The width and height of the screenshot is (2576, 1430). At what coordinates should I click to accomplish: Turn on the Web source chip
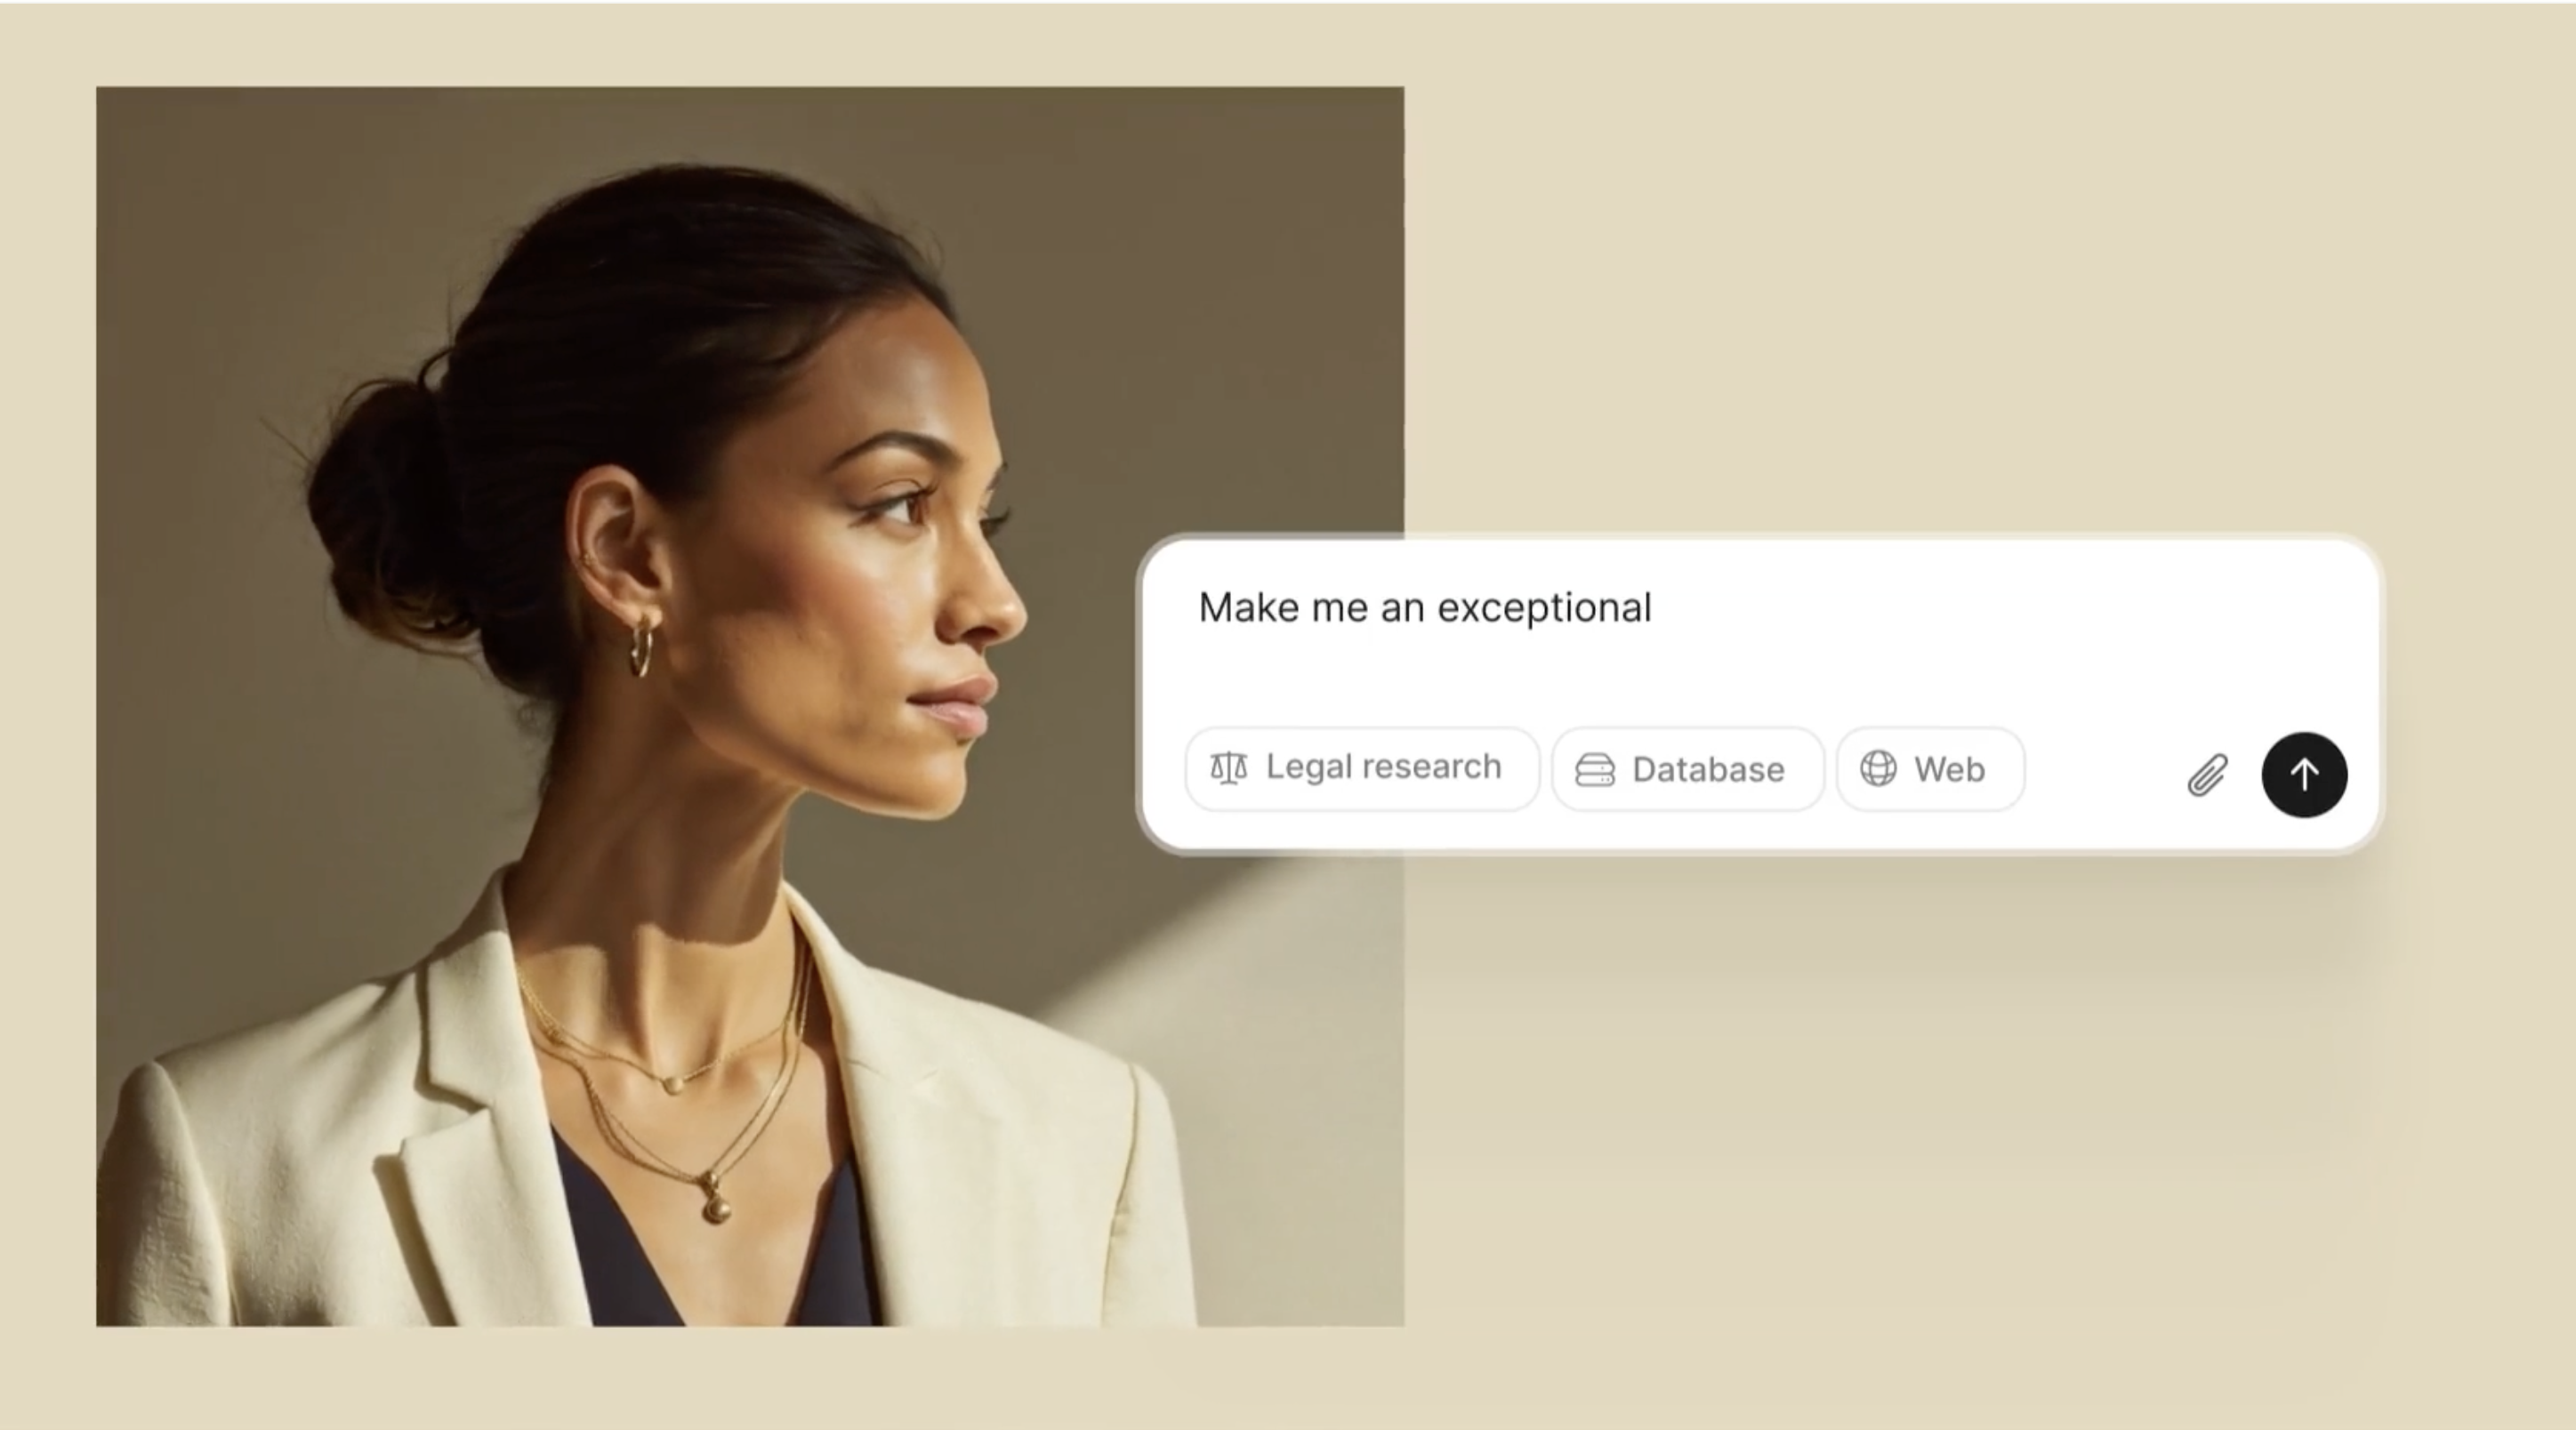coord(1930,769)
